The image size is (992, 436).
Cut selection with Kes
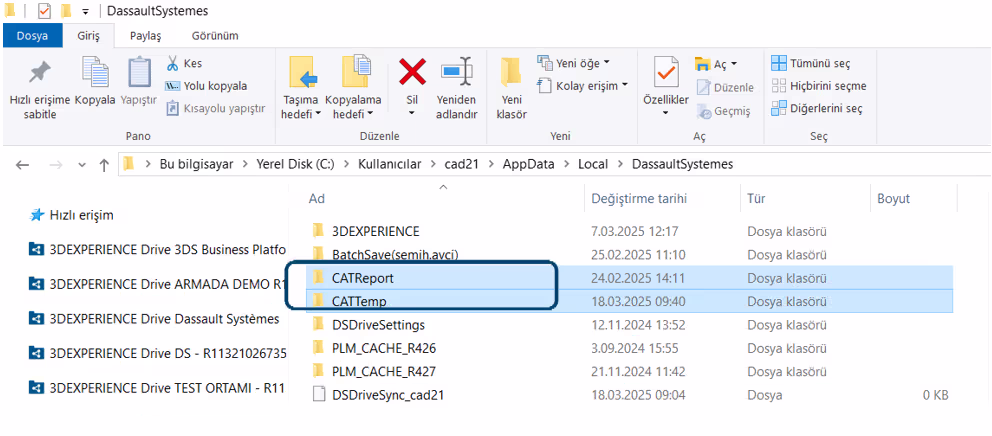pyautogui.click(x=184, y=63)
